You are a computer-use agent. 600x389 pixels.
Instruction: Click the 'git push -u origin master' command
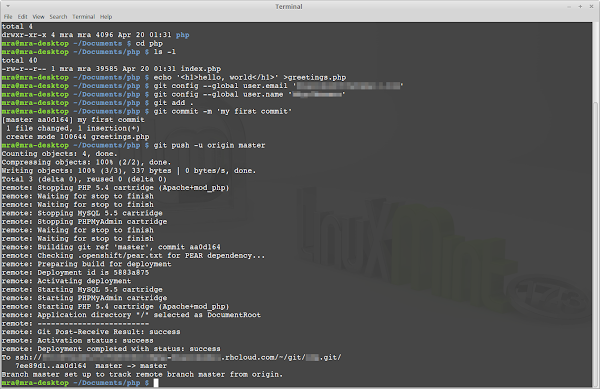(209, 145)
